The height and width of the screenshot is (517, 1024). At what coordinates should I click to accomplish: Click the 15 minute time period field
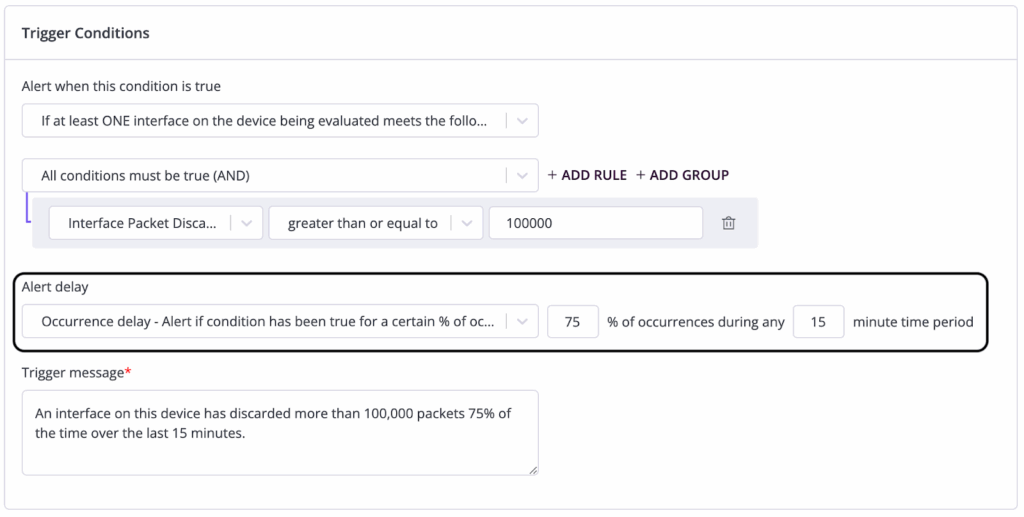[818, 322]
